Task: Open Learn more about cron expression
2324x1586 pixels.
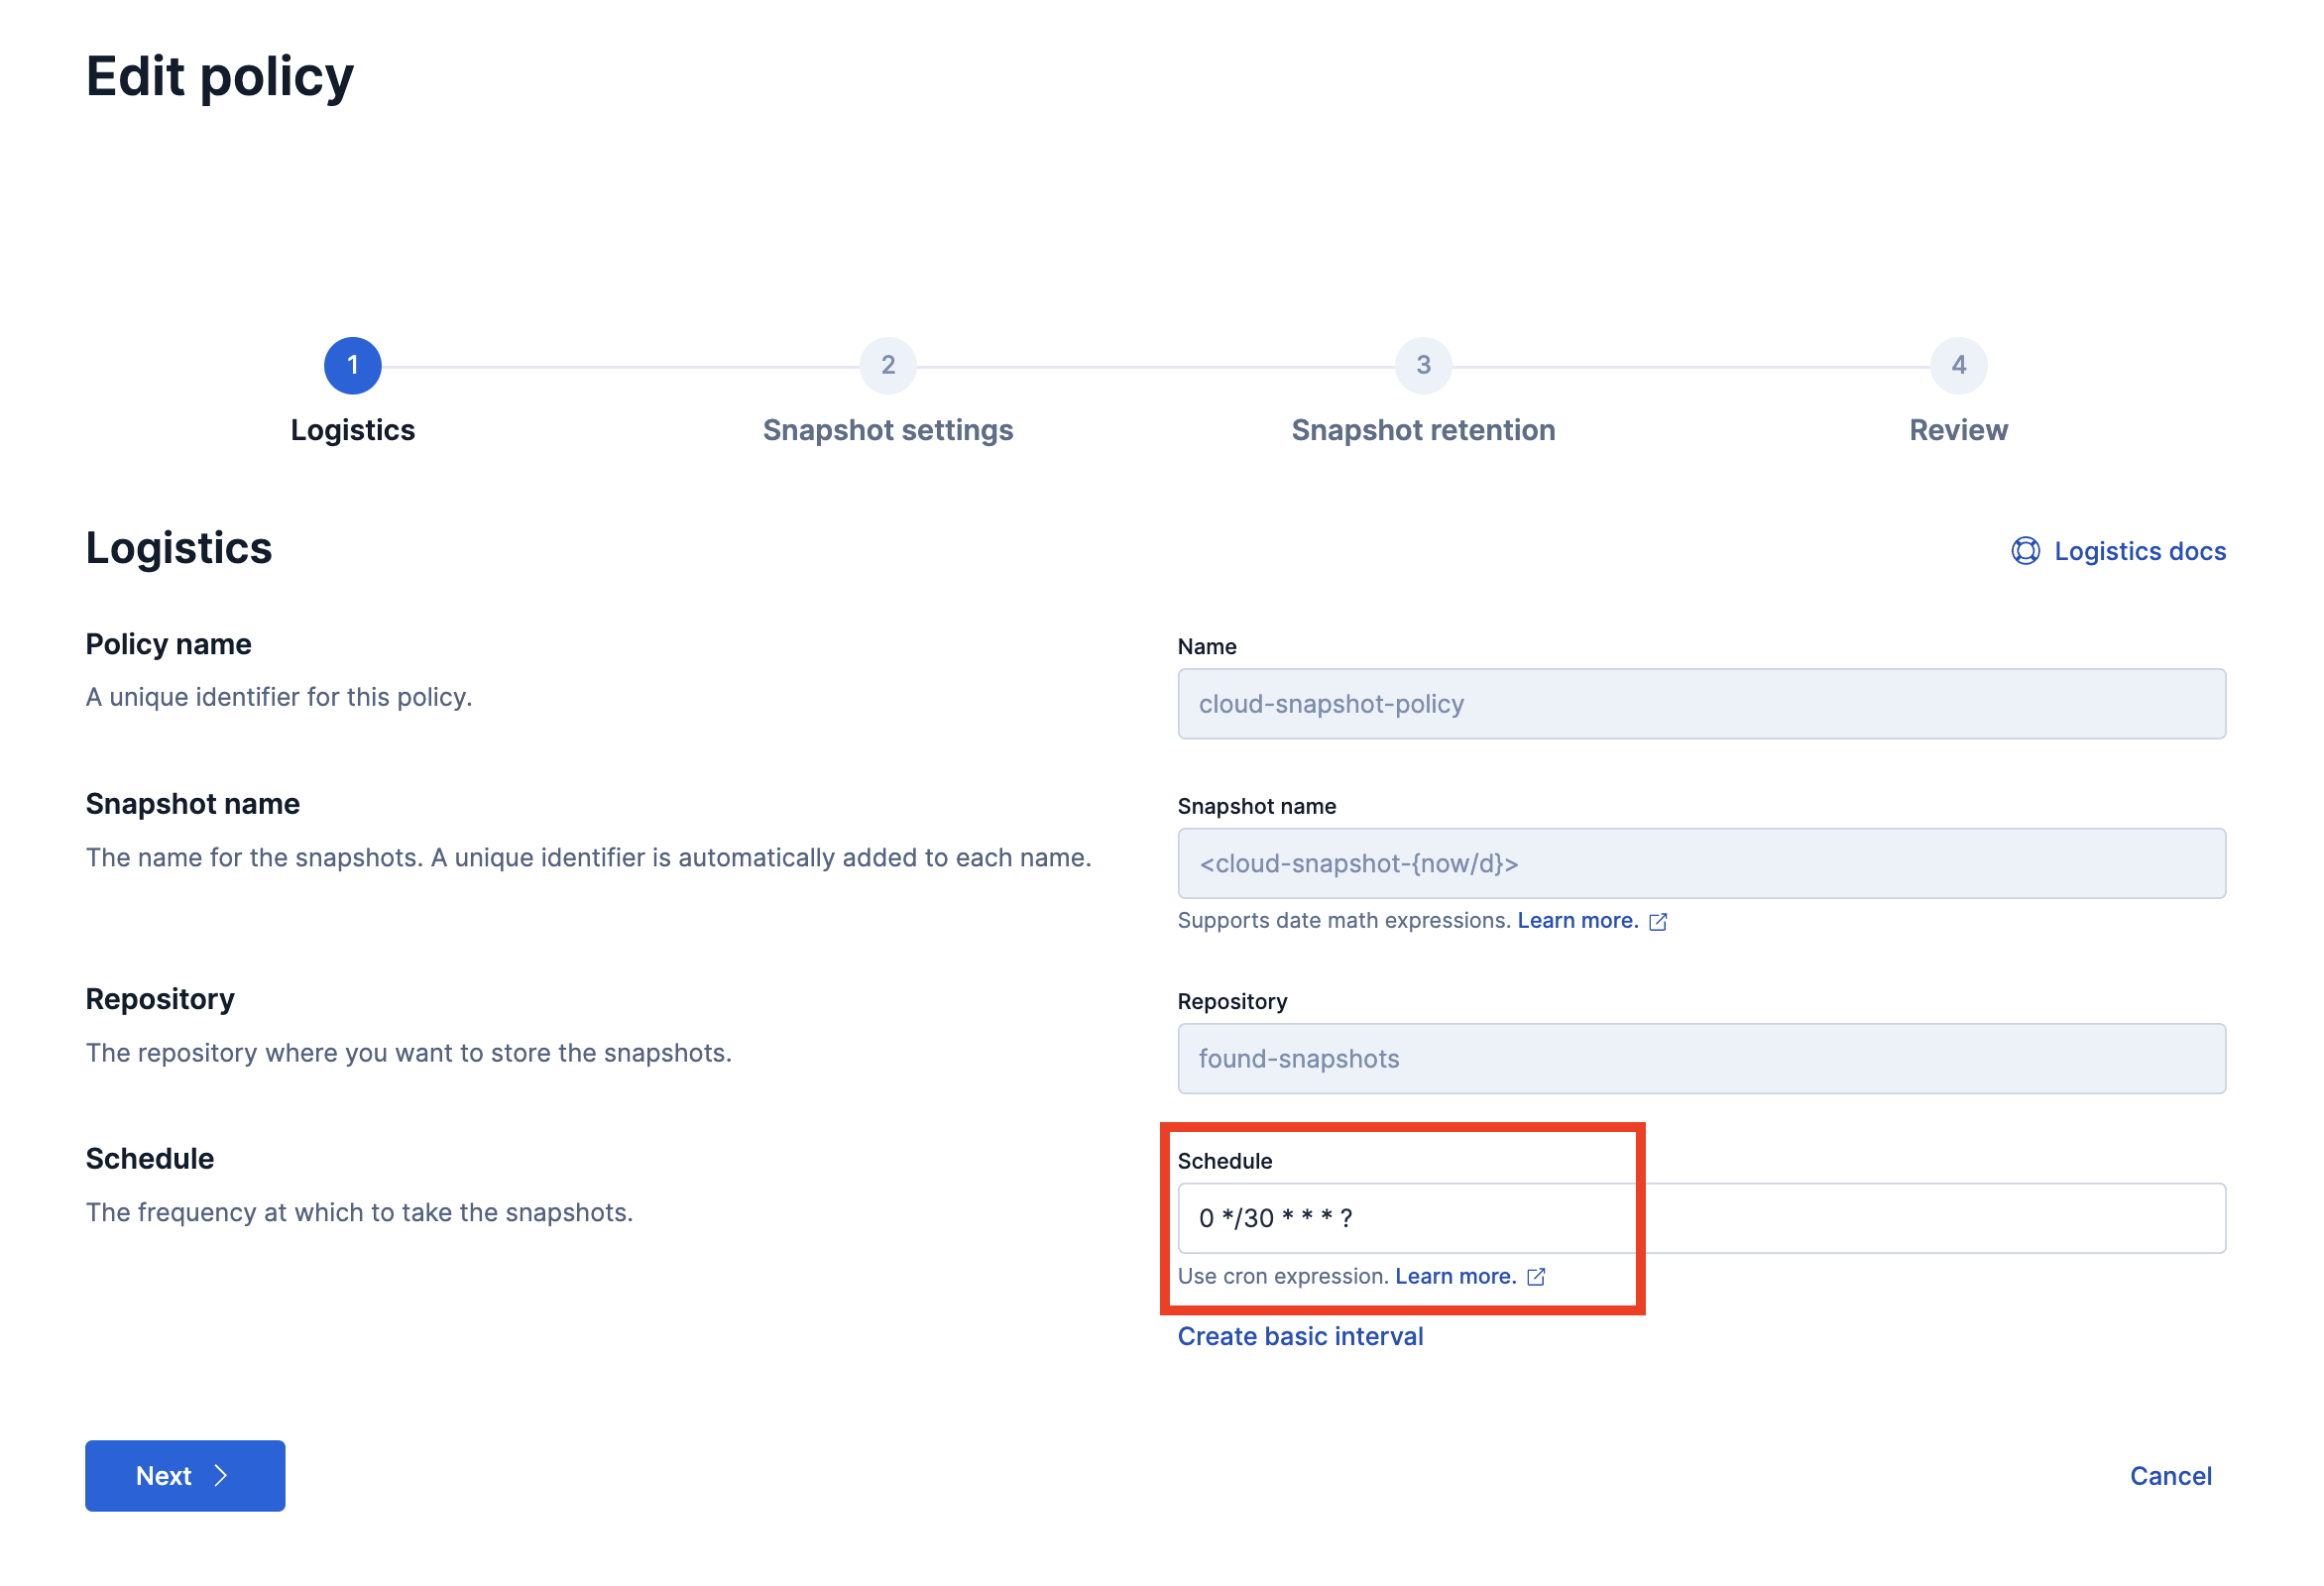Action: point(1455,1277)
